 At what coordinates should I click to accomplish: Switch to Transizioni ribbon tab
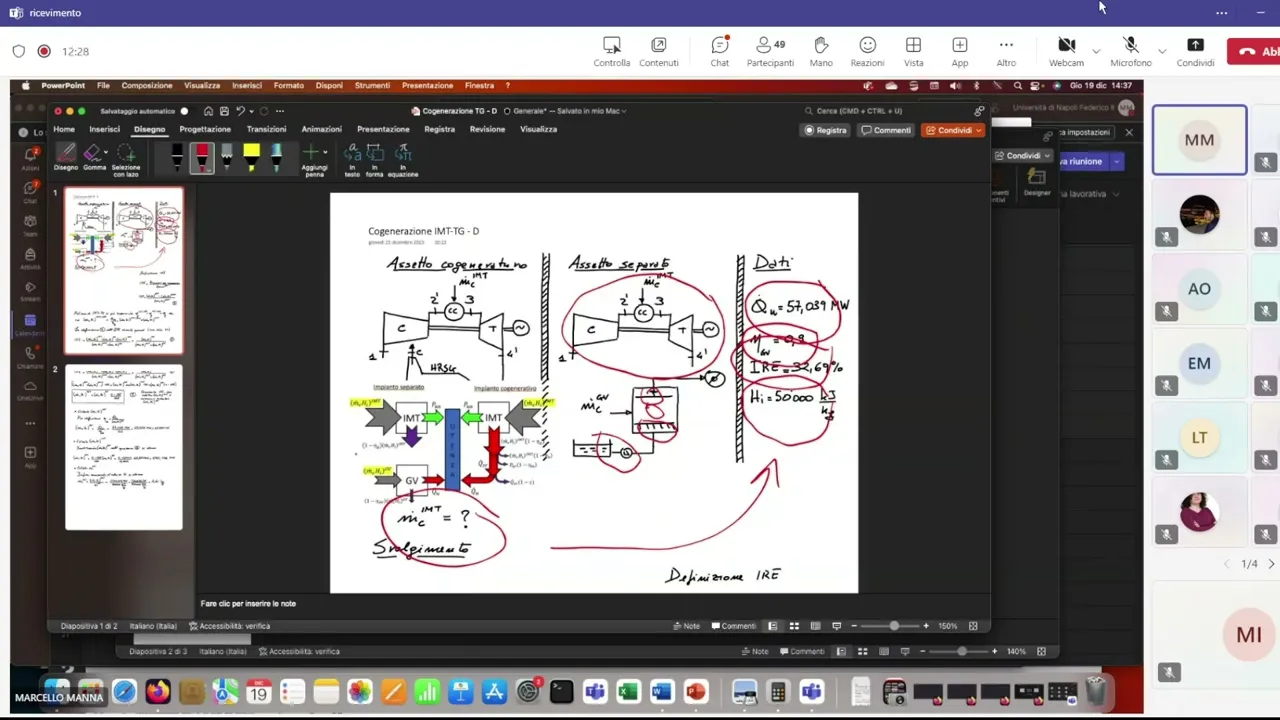266,129
